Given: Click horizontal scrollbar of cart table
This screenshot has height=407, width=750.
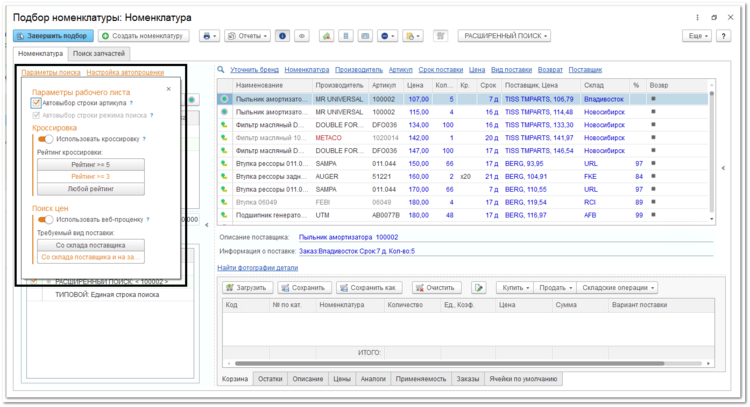Looking at the screenshot, I should tap(450, 363).
